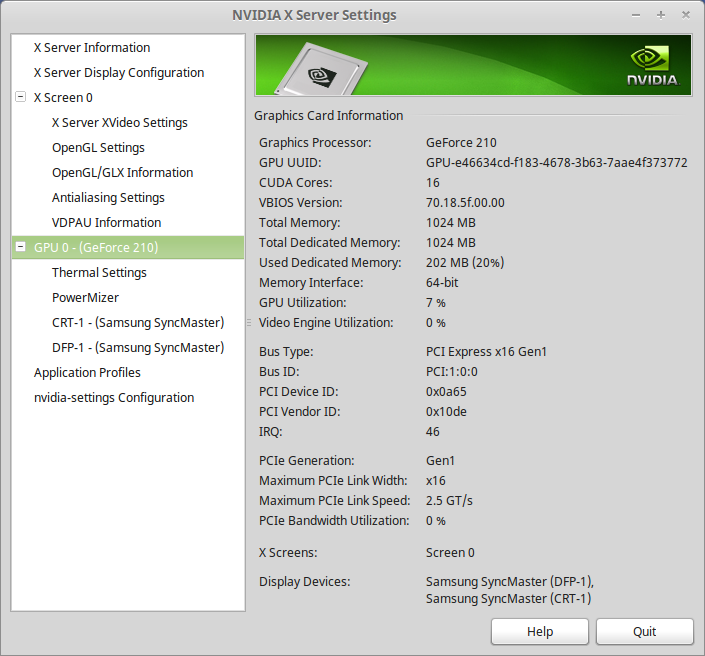
Task: Click the pane divider grip handle
Action: pos(249,322)
